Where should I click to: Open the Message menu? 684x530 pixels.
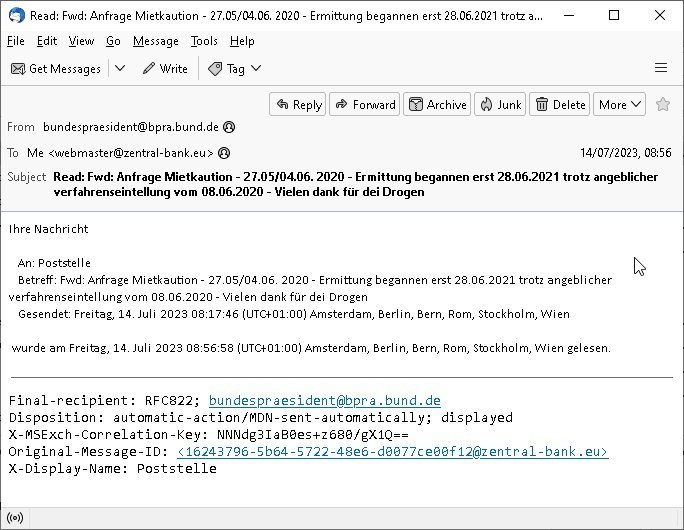tap(156, 41)
